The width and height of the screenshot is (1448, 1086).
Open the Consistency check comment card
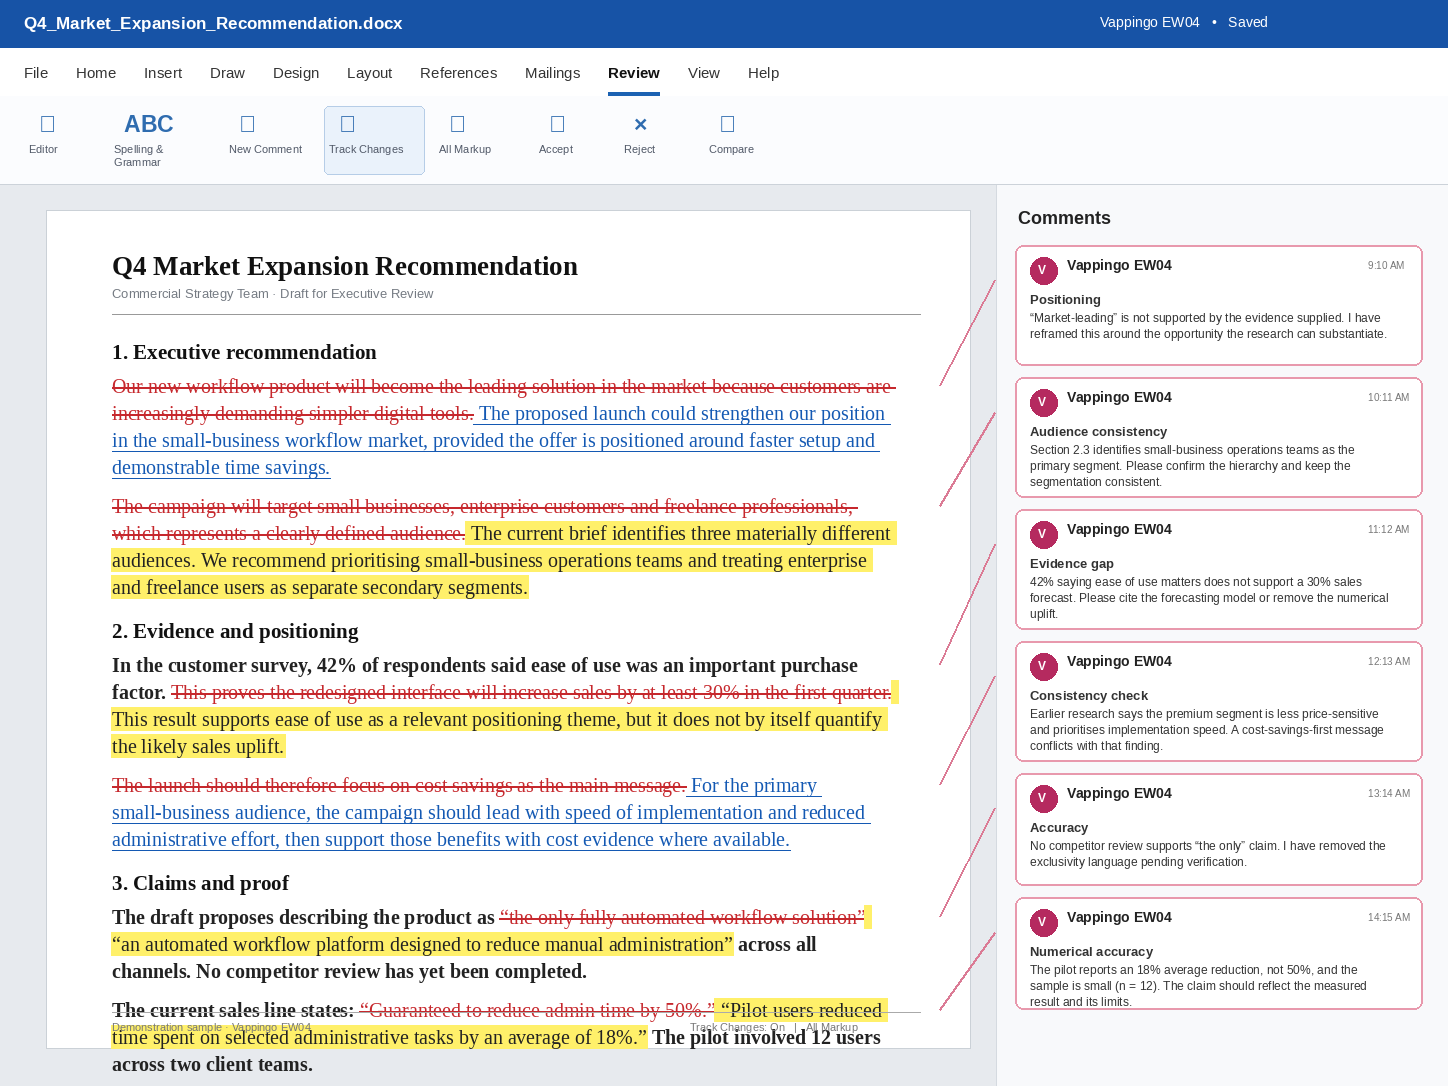(1219, 702)
